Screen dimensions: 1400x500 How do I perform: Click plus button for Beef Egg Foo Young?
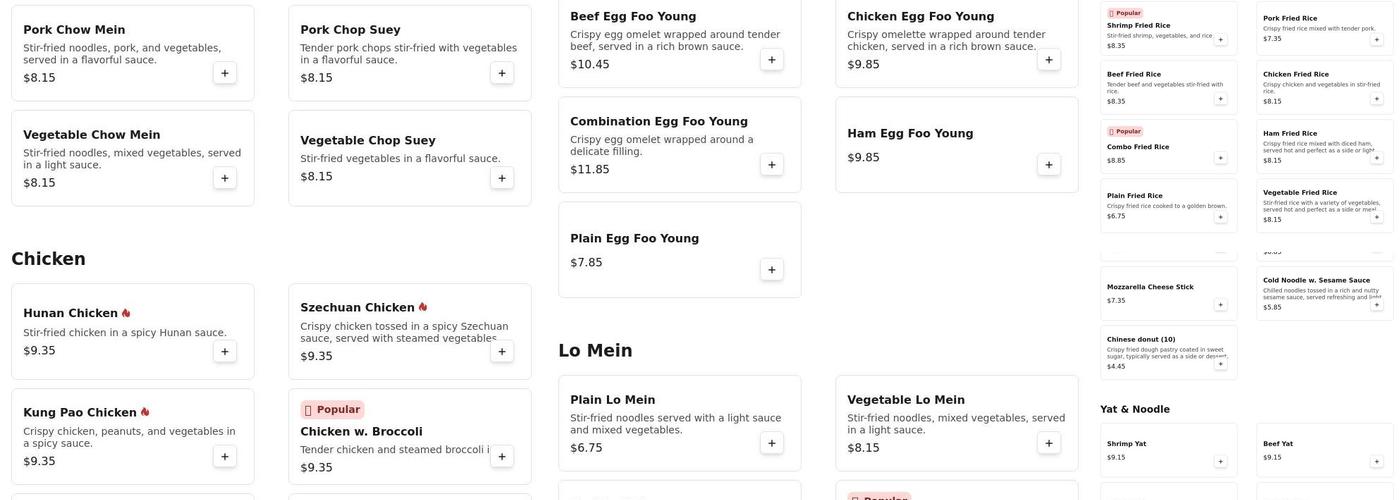771,60
